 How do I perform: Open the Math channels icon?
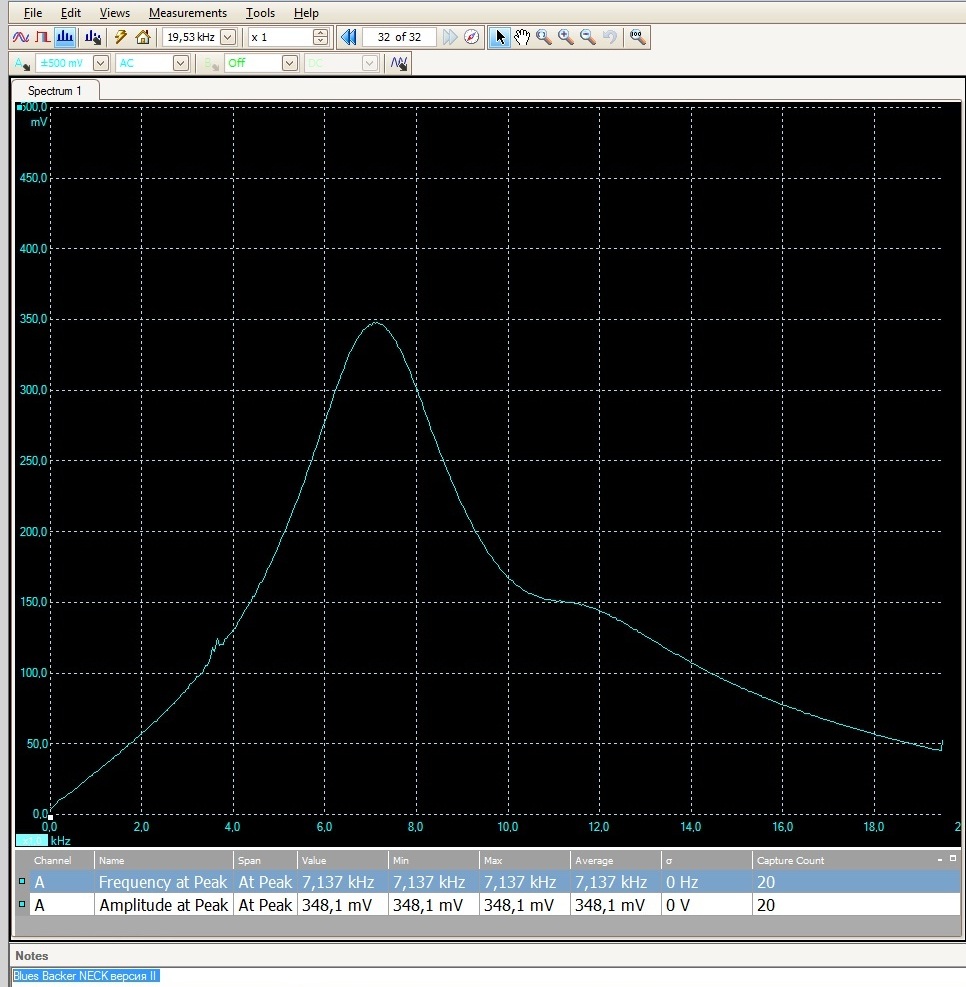[x=398, y=63]
